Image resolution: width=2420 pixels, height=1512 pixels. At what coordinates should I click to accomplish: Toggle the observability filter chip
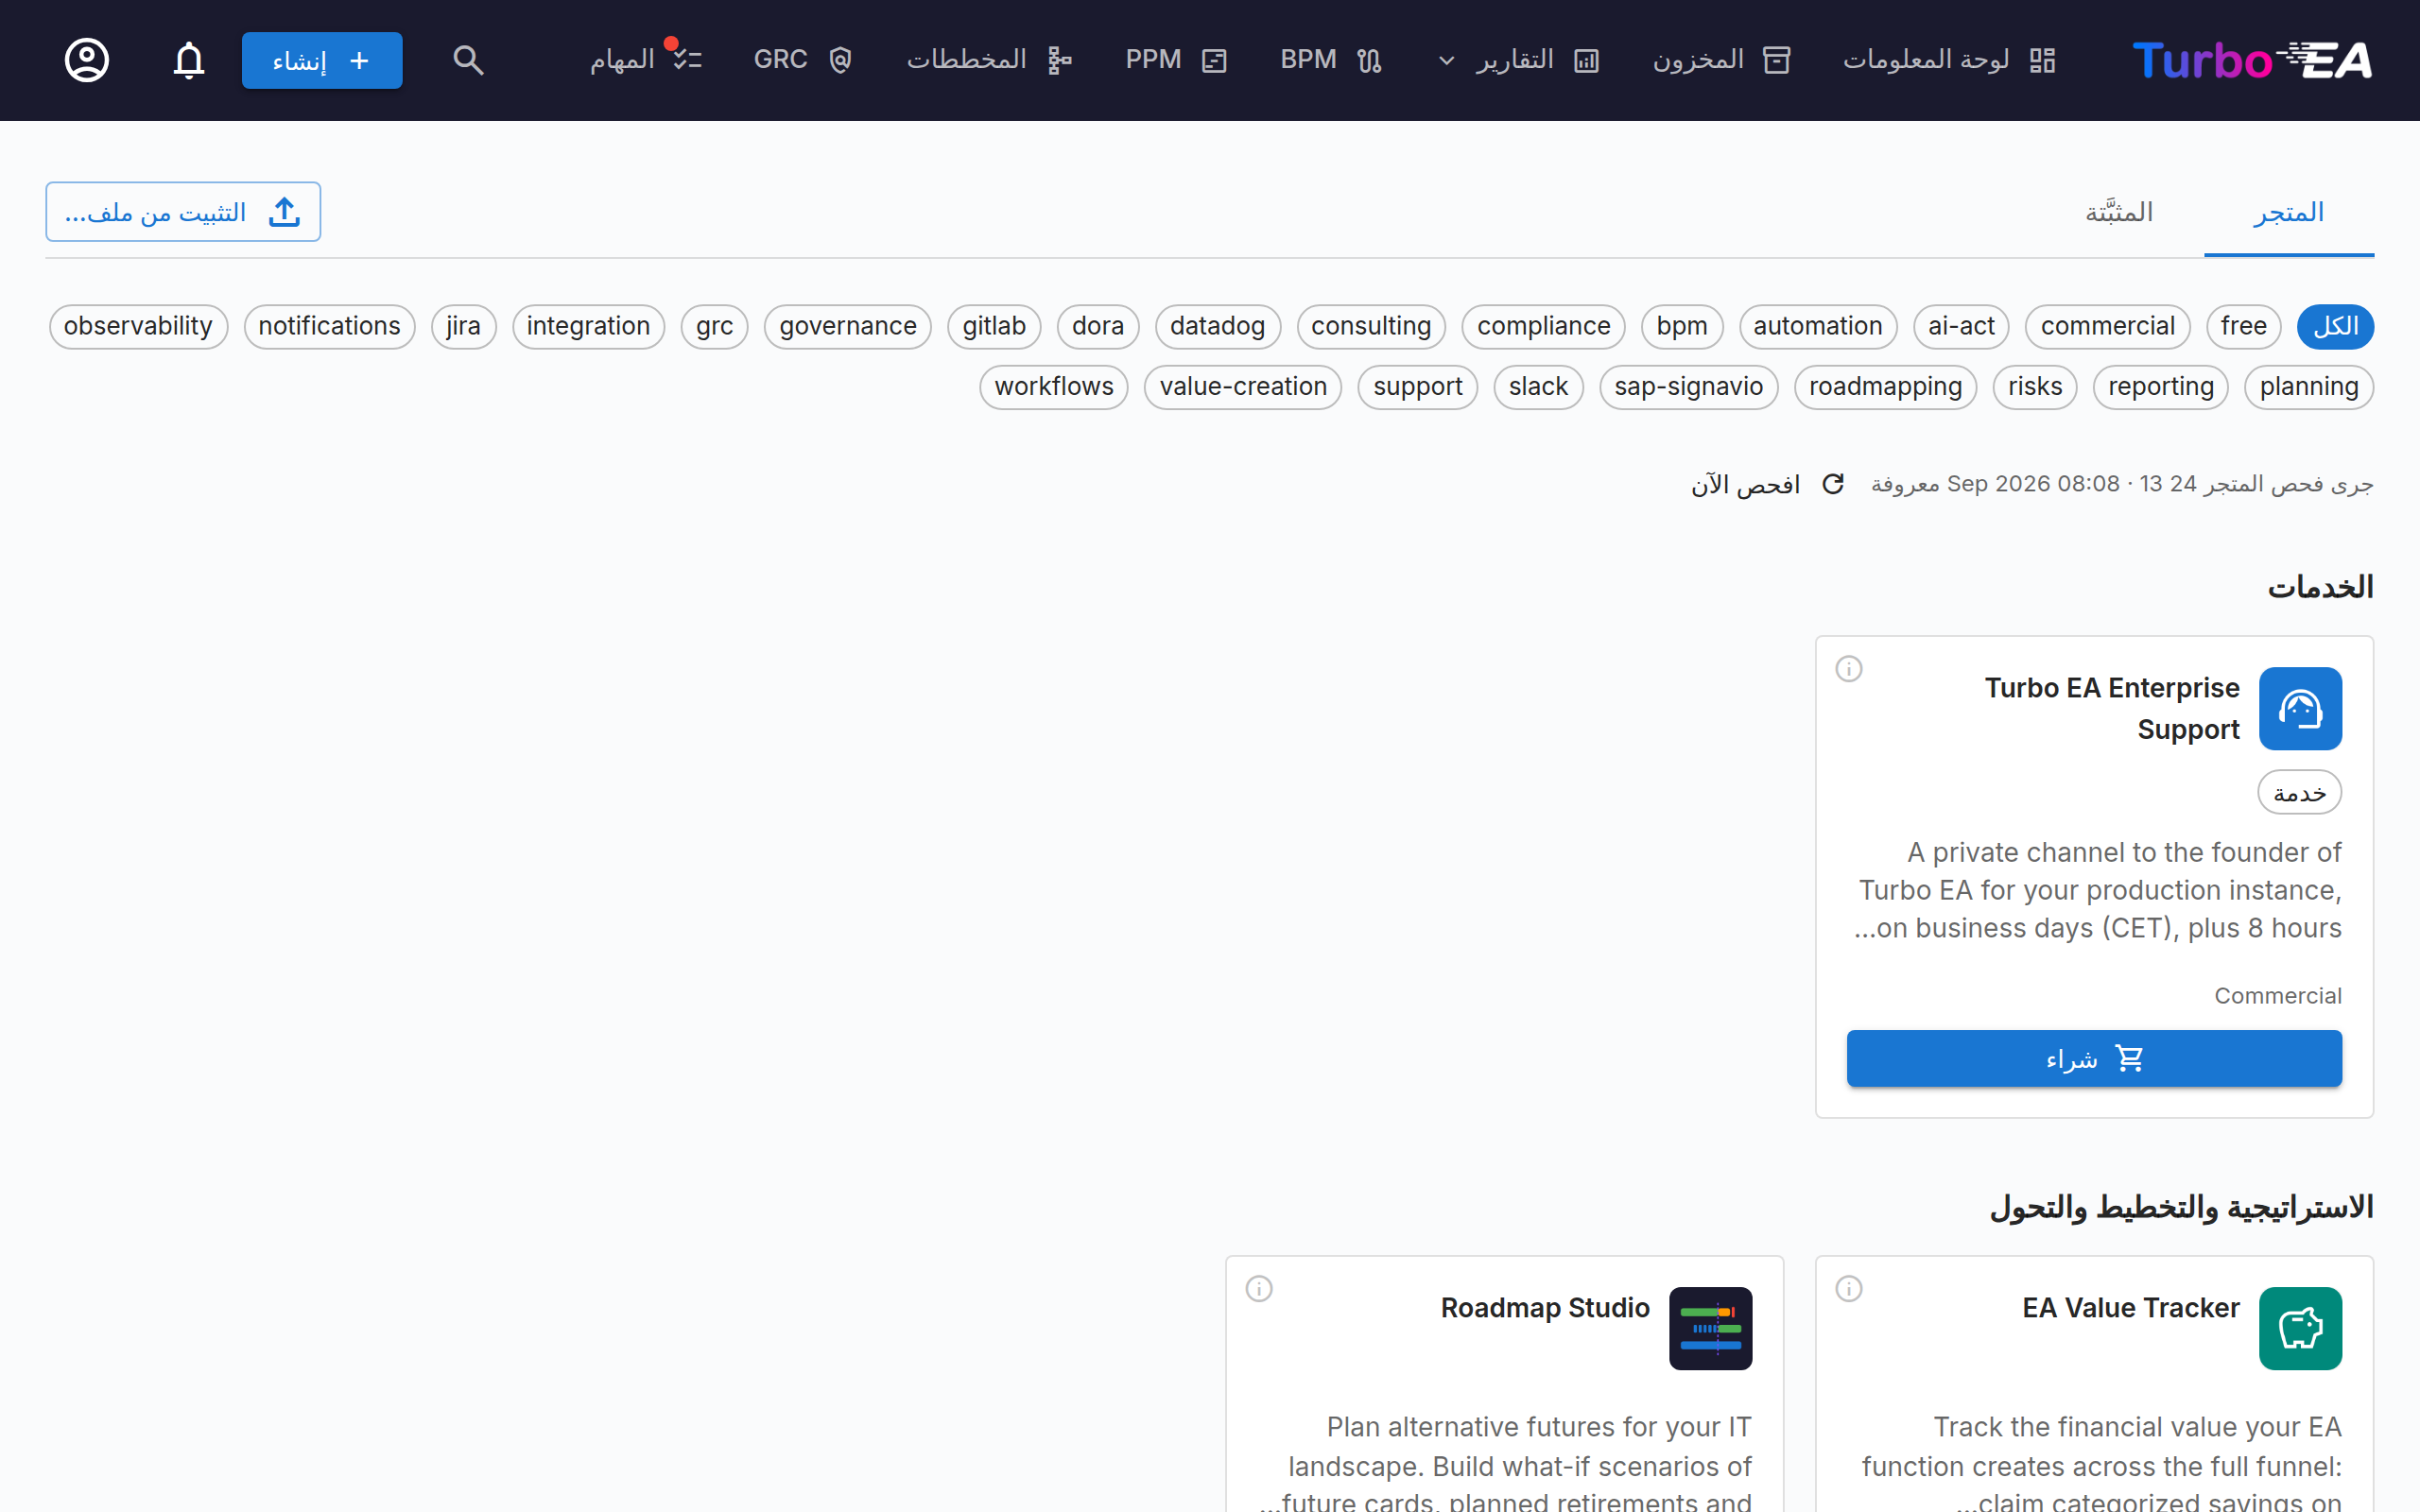click(138, 327)
